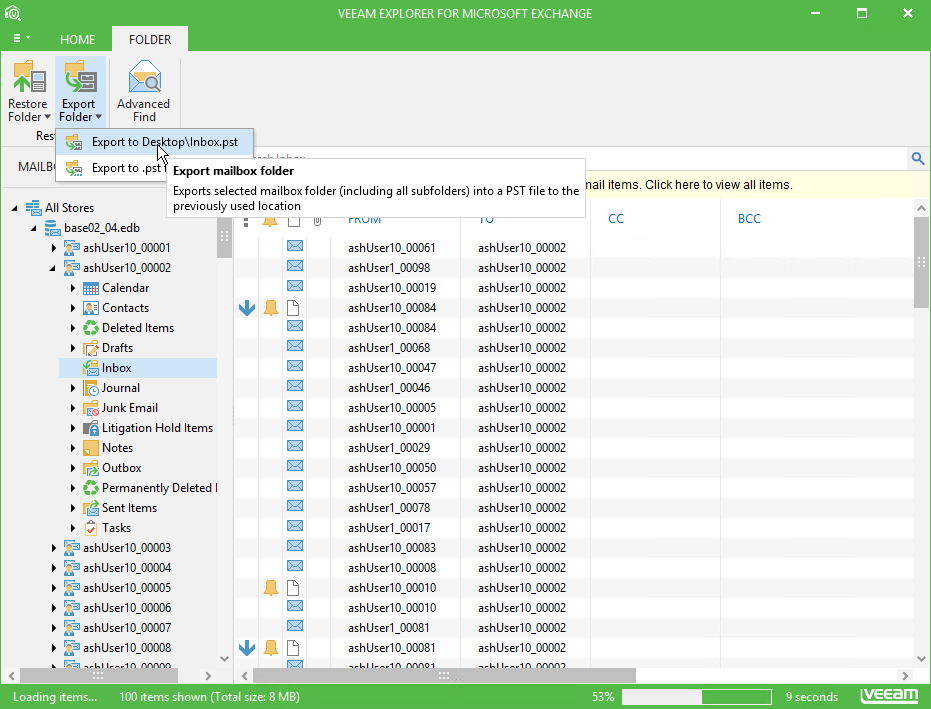
Task: Click the ashUser10_00083 sender cell
Action: point(392,548)
